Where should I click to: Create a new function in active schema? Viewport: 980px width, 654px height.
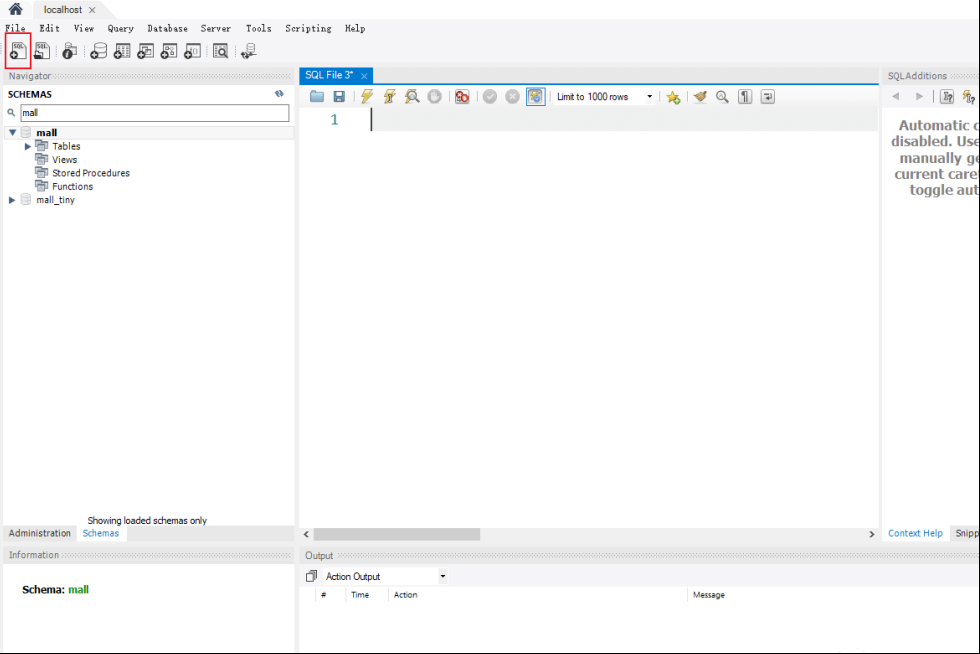(192, 51)
